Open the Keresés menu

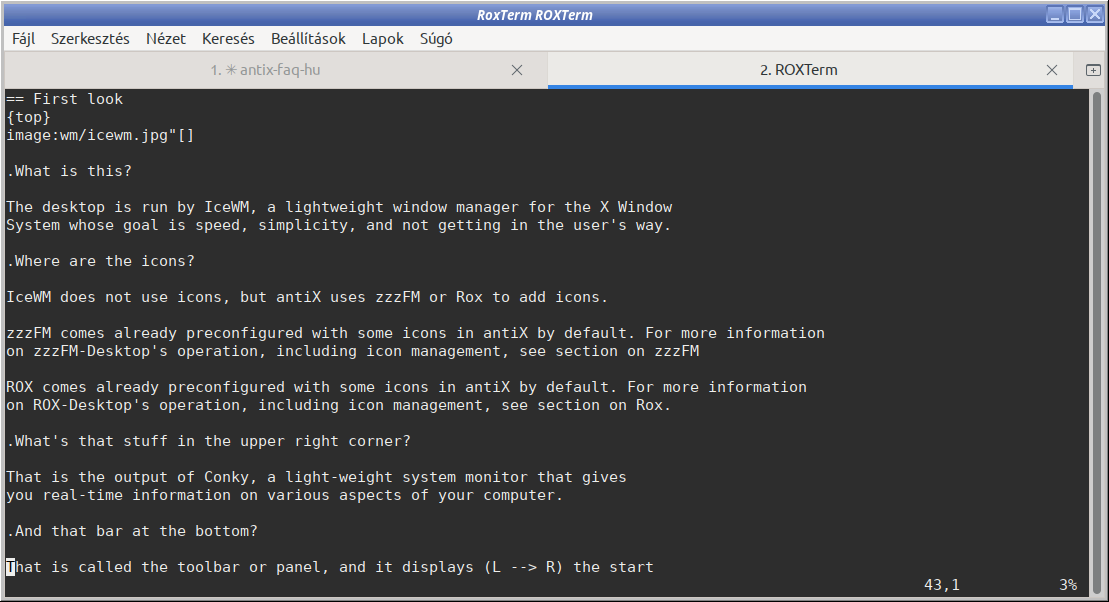[228, 39]
